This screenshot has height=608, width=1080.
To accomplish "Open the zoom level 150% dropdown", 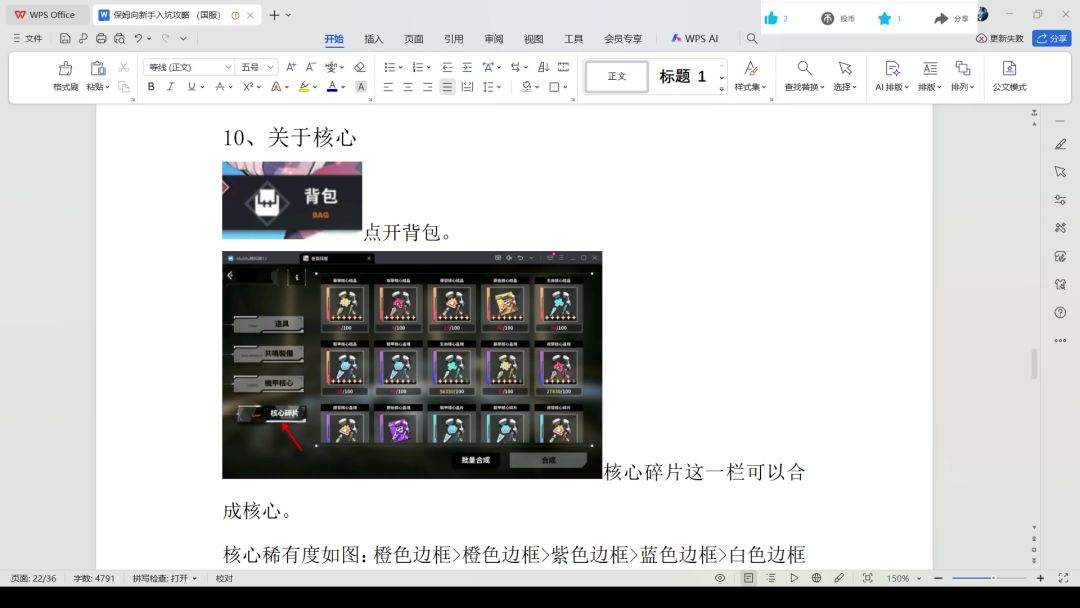I will point(903,578).
